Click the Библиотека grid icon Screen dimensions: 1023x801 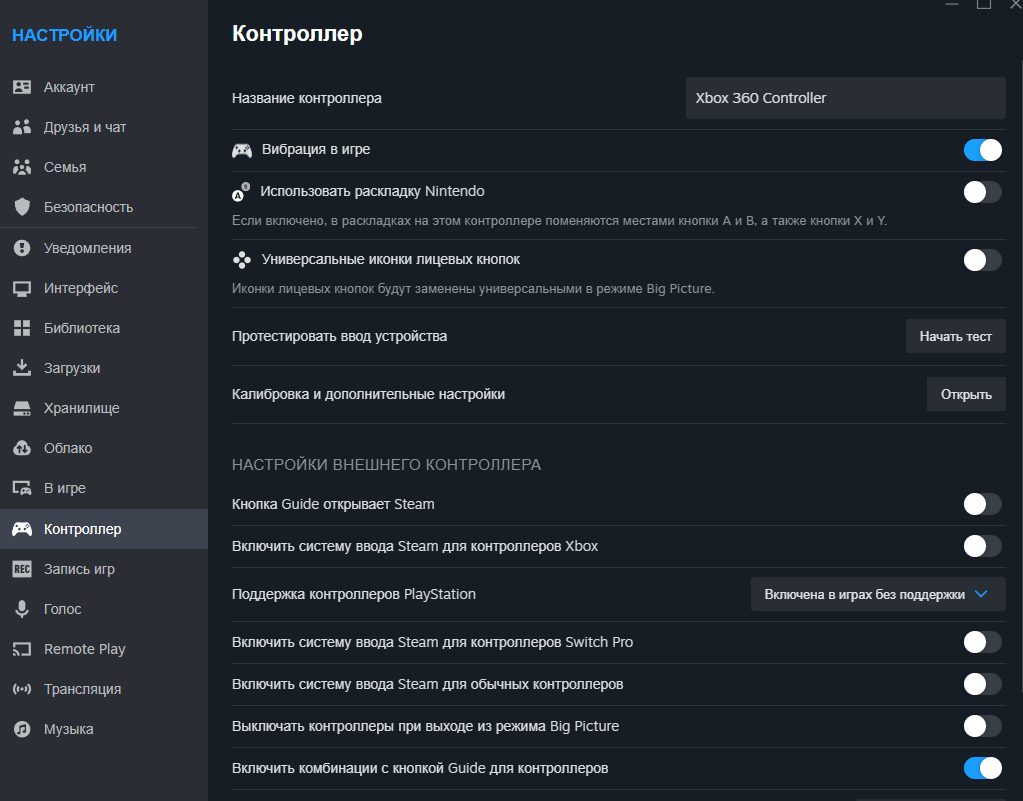[22, 328]
